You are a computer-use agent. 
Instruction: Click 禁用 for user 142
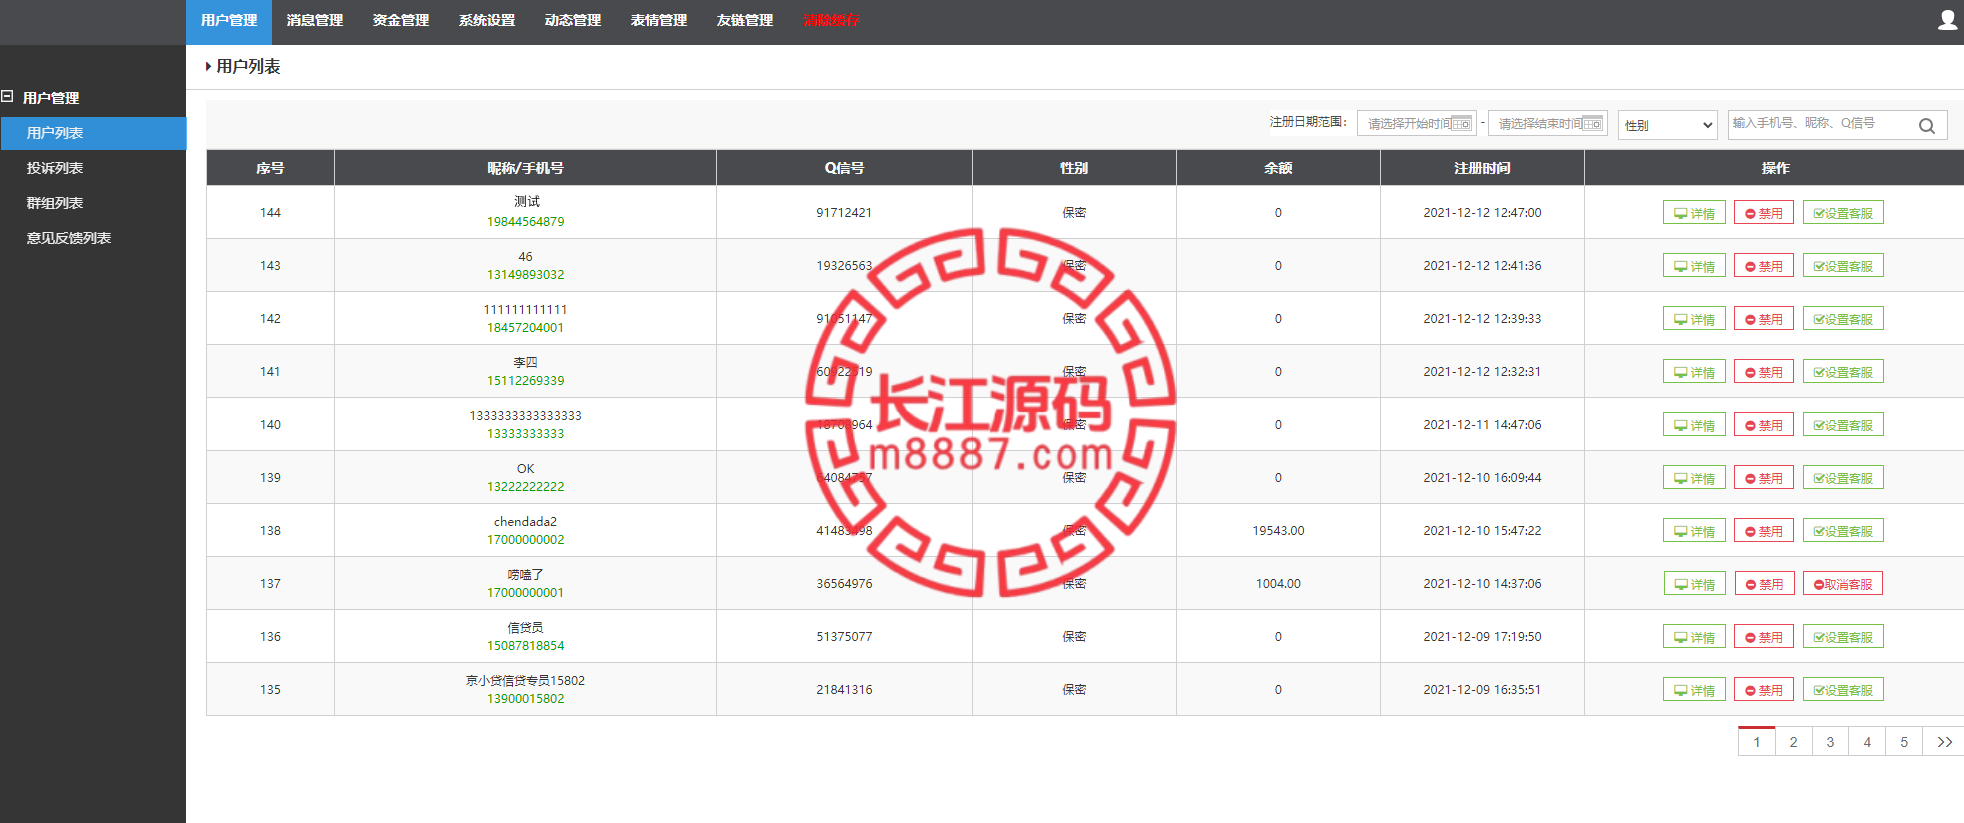pyautogui.click(x=1764, y=319)
